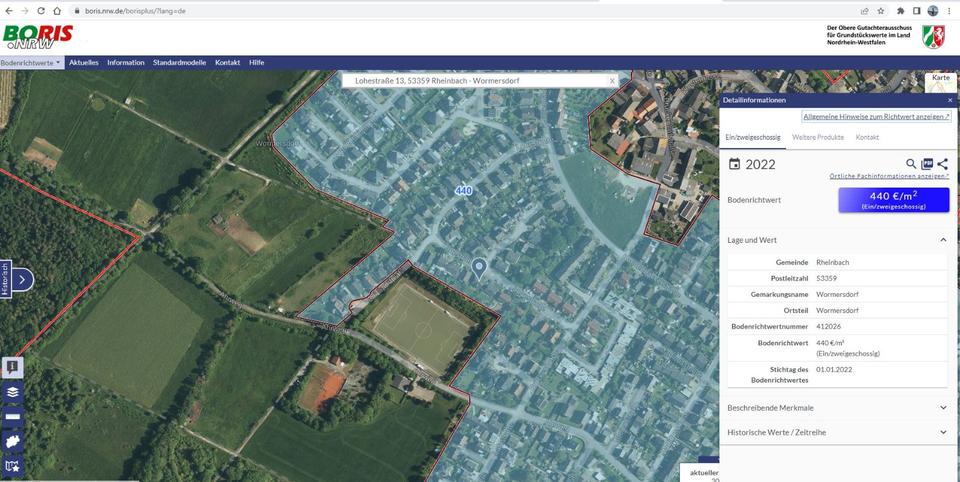The height and width of the screenshot is (482, 960).
Task: Click the map with star icon
Action: tap(13, 466)
